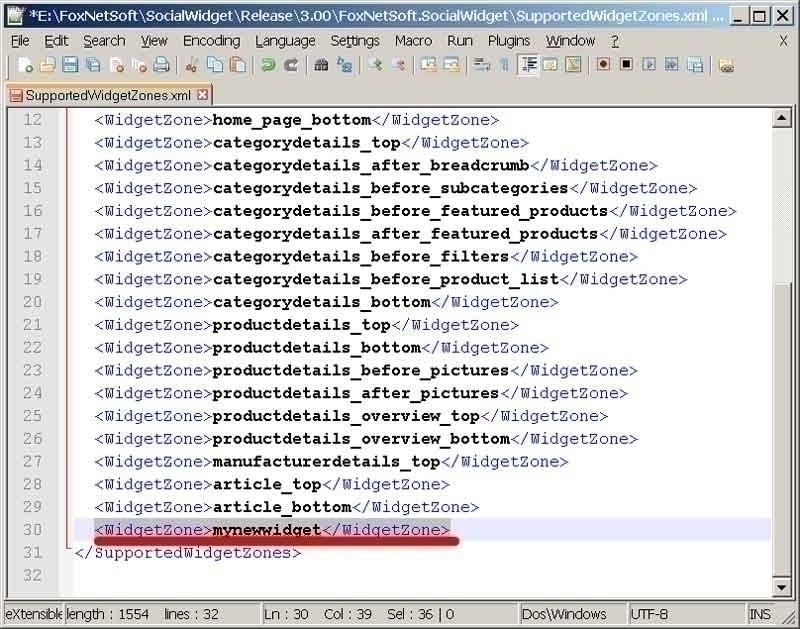Open the Macro menu
Image resolution: width=800 pixels, height=629 pixels.
414,41
